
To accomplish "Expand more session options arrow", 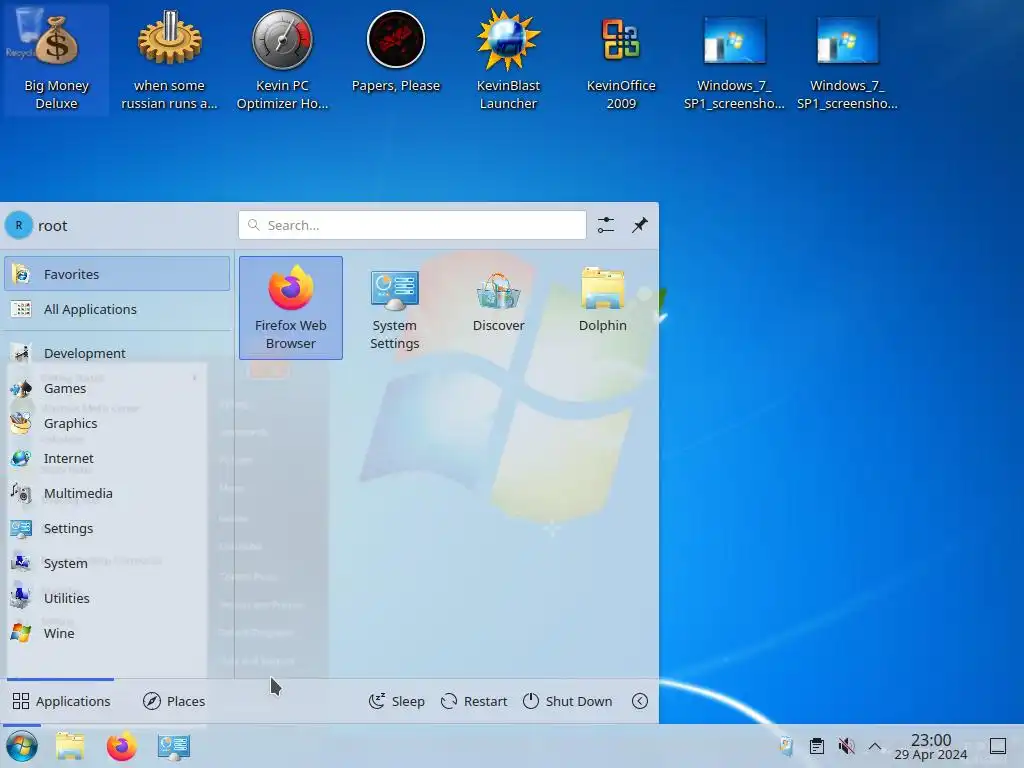I will point(640,701).
